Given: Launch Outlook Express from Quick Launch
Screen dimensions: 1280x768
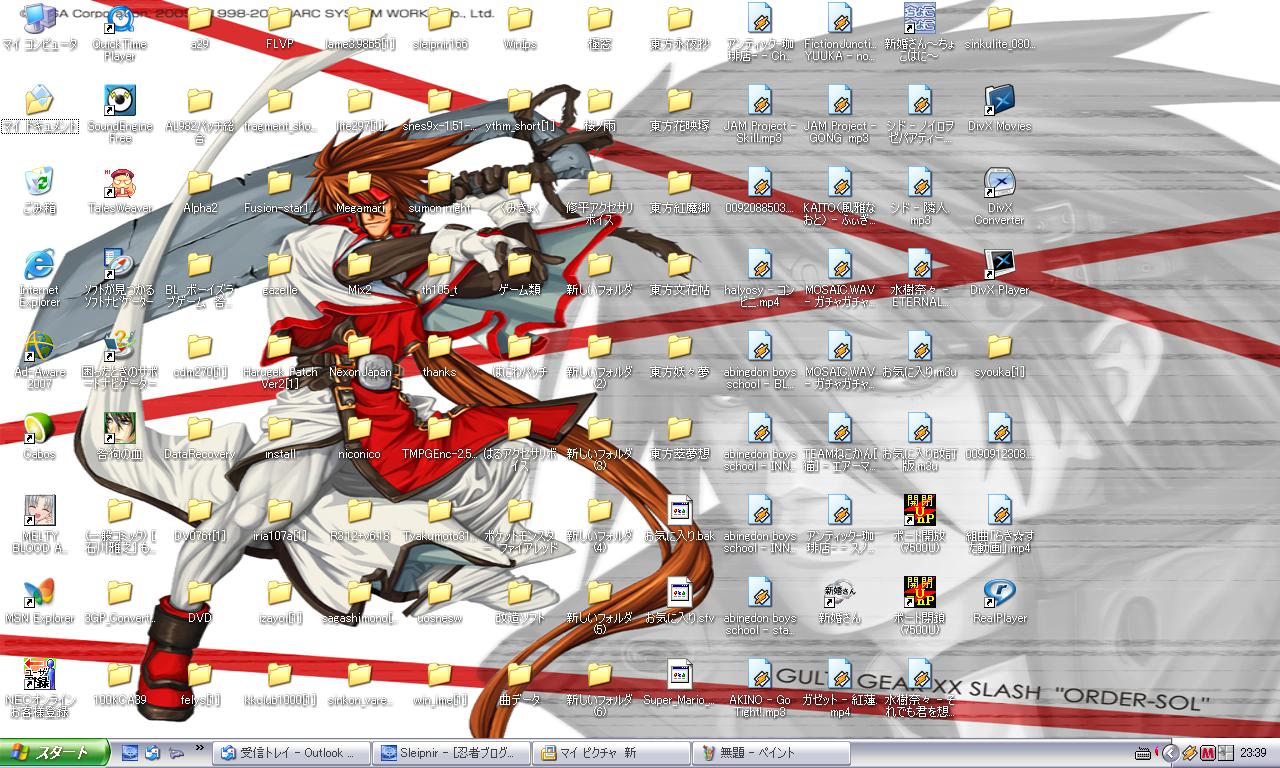Looking at the screenshot, I should 153,753.
